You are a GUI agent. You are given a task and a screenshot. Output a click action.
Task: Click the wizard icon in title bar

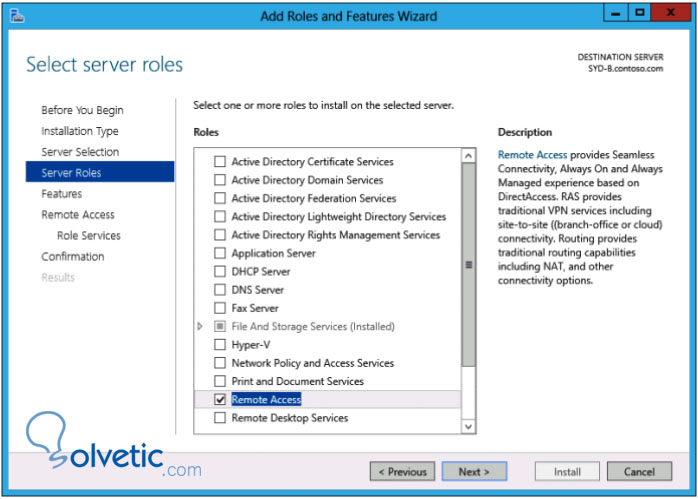(17, 16)
